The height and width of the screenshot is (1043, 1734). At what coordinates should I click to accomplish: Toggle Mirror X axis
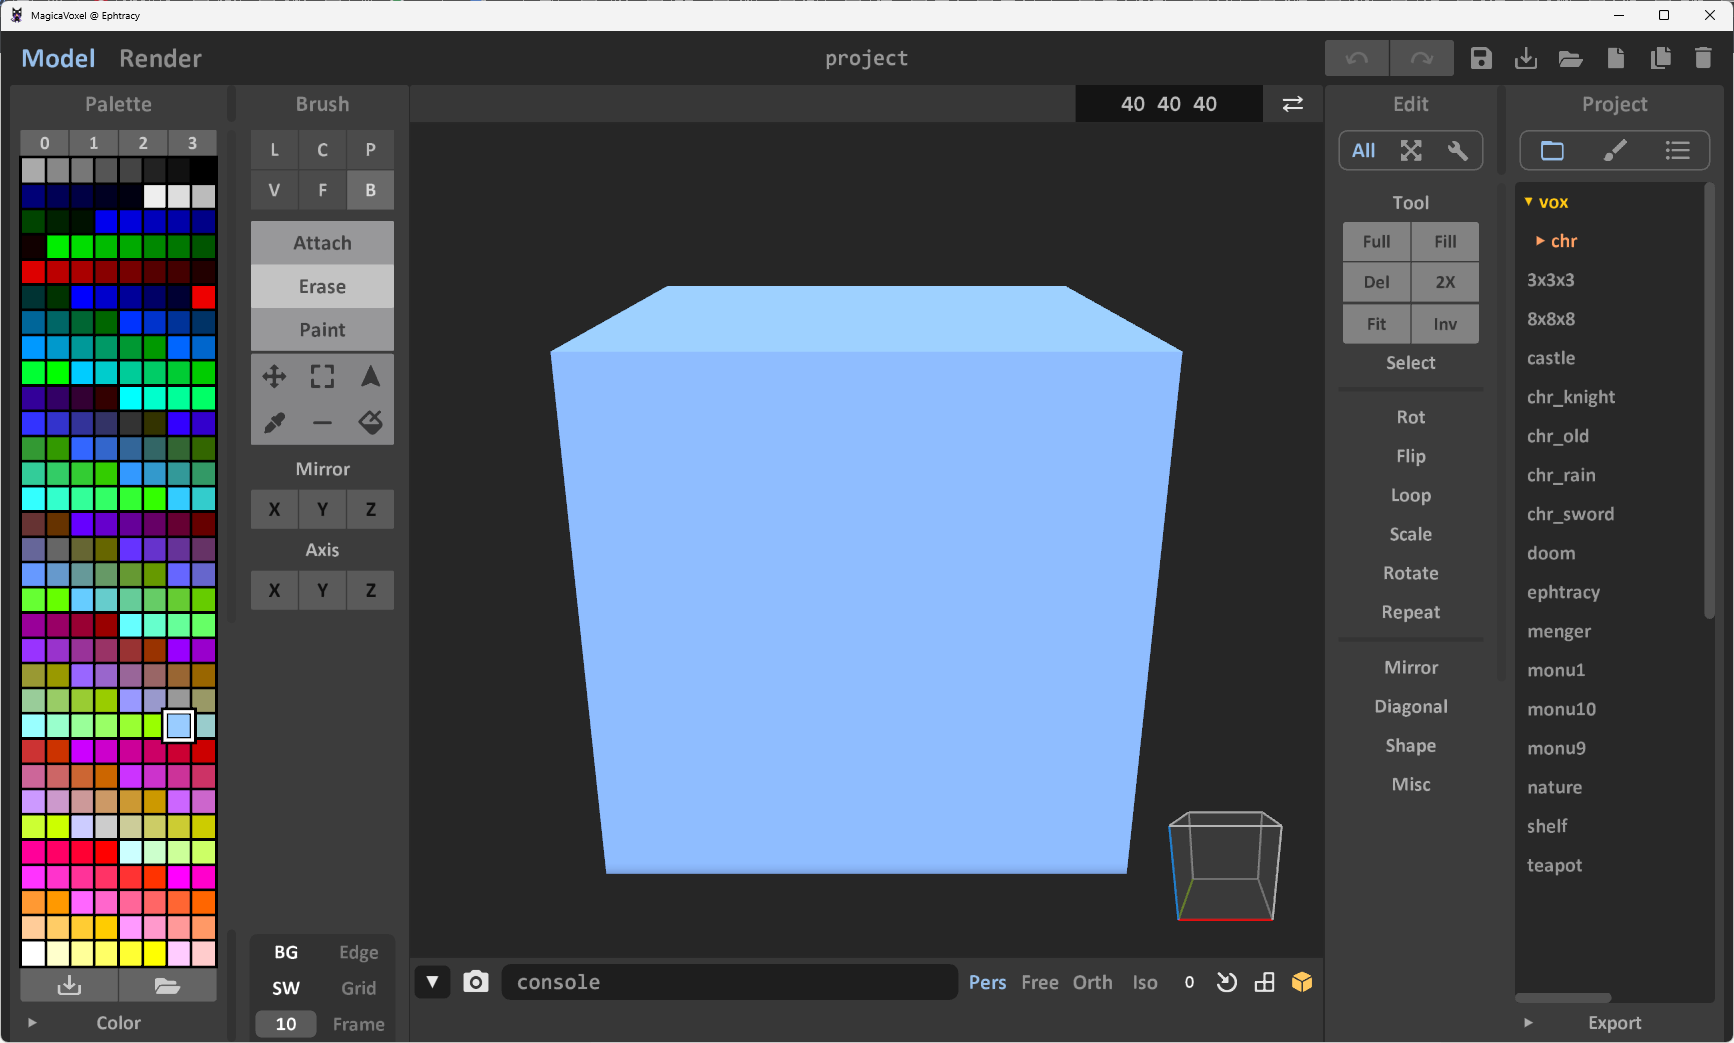pyautogui.click(x=274, y=510)
